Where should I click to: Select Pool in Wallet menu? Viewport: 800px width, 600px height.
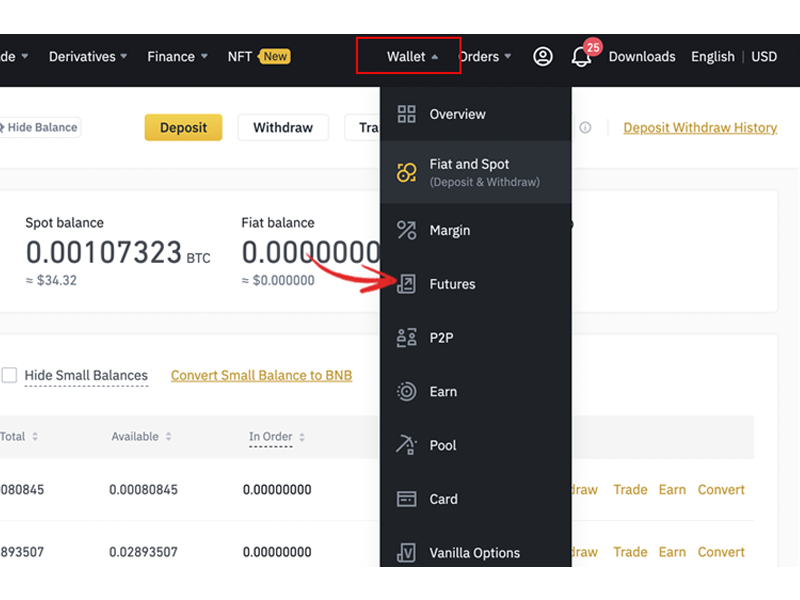tap(476, 445)
